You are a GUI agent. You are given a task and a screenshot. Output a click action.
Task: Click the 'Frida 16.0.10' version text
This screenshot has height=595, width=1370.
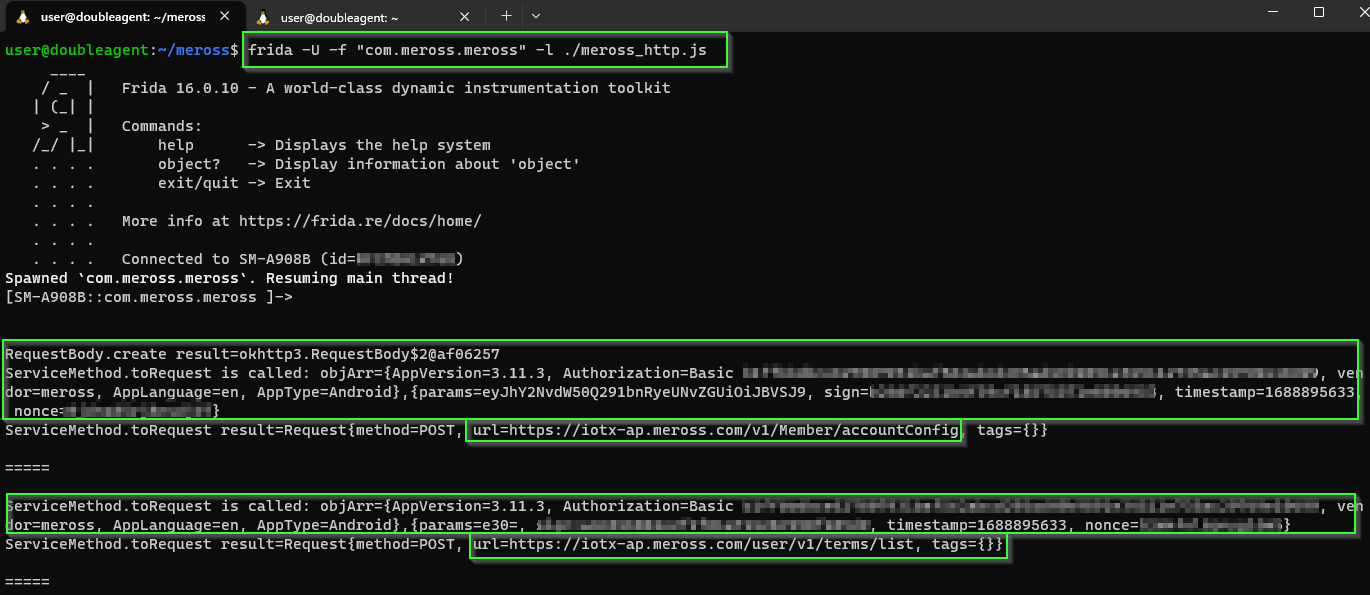(x=180, y=88)
